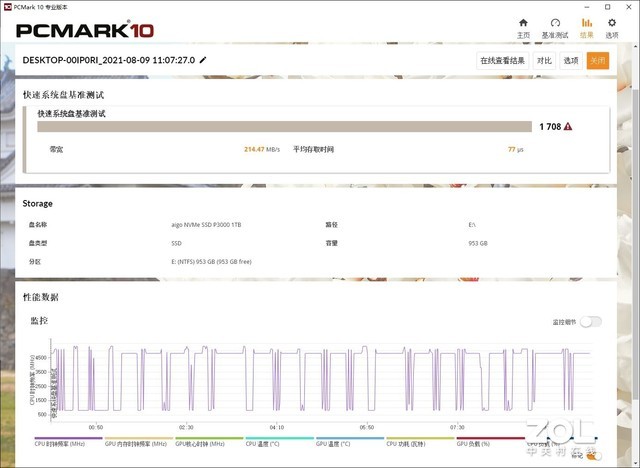Click the vertical scrollbar down arrow
The image size is (640, 468).
636,464
